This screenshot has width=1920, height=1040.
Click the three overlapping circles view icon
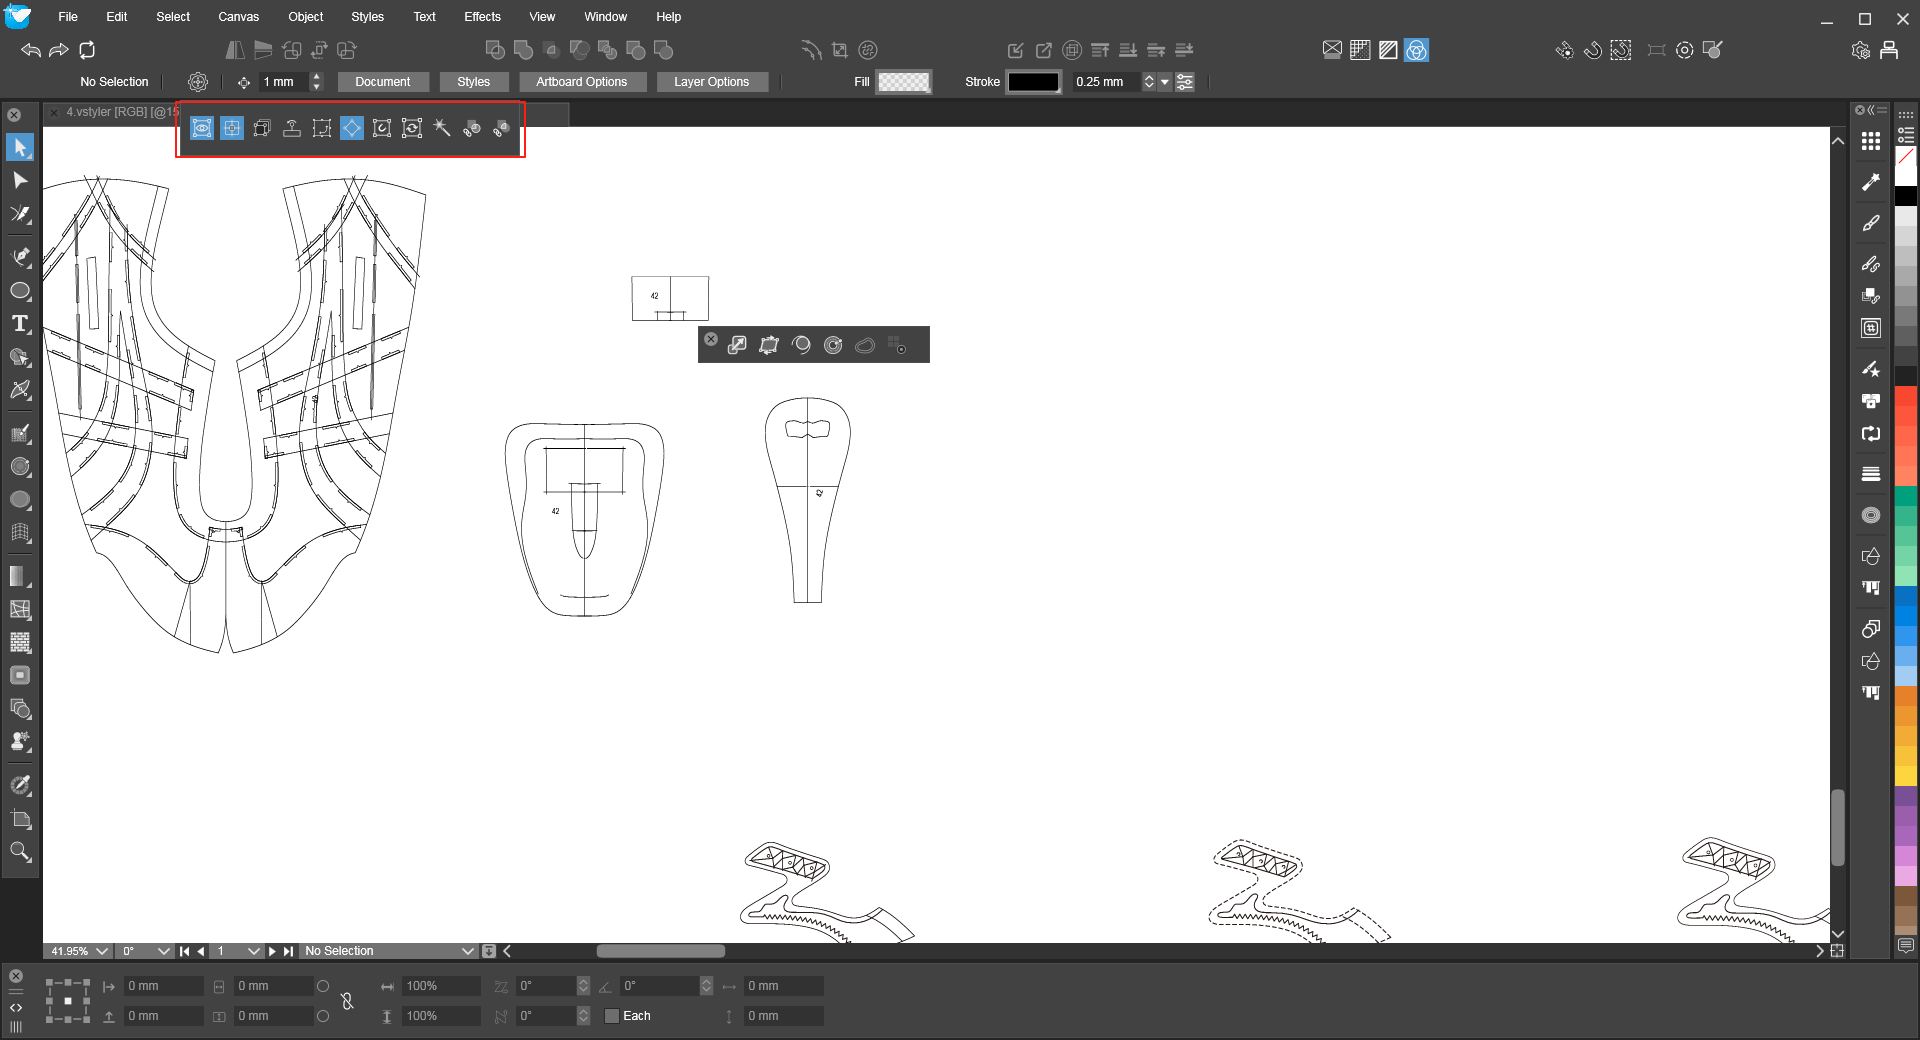1416,50
